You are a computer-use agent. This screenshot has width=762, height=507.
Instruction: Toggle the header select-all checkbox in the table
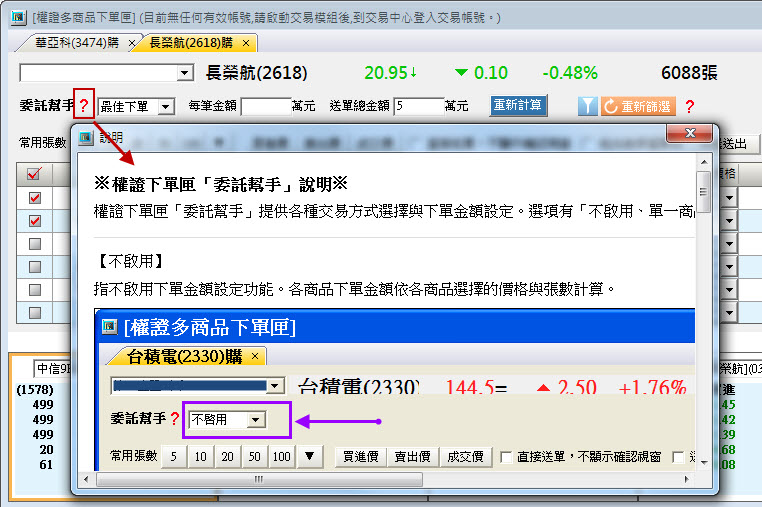point(34,174)
